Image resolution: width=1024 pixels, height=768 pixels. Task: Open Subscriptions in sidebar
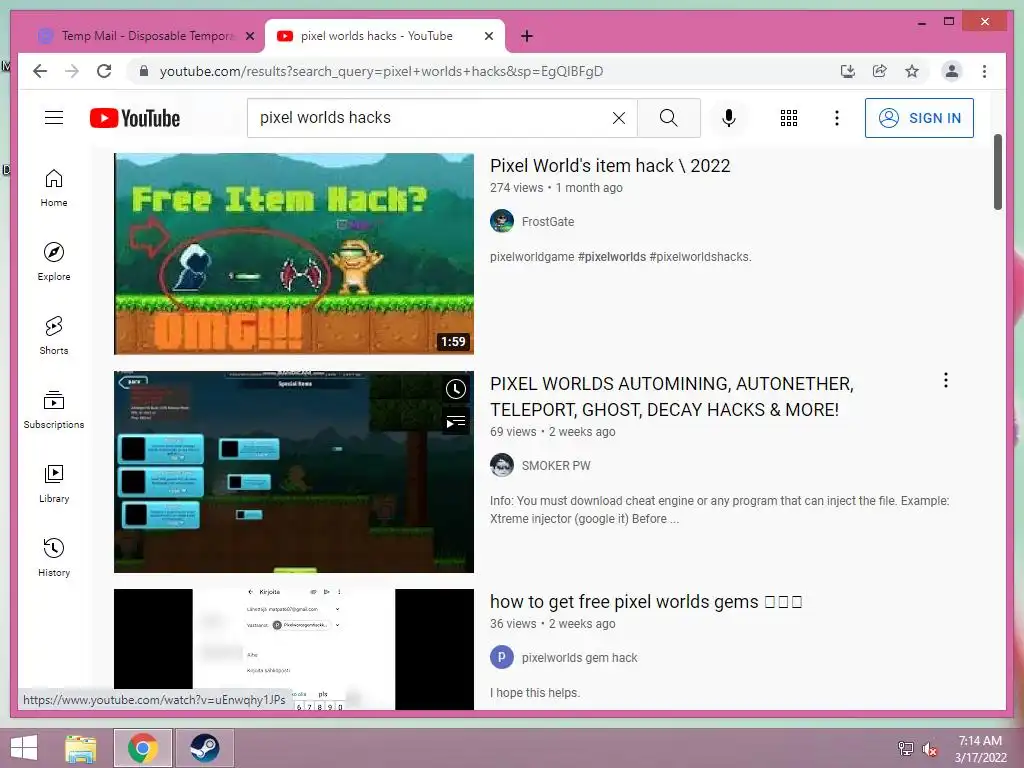point(54,409)
